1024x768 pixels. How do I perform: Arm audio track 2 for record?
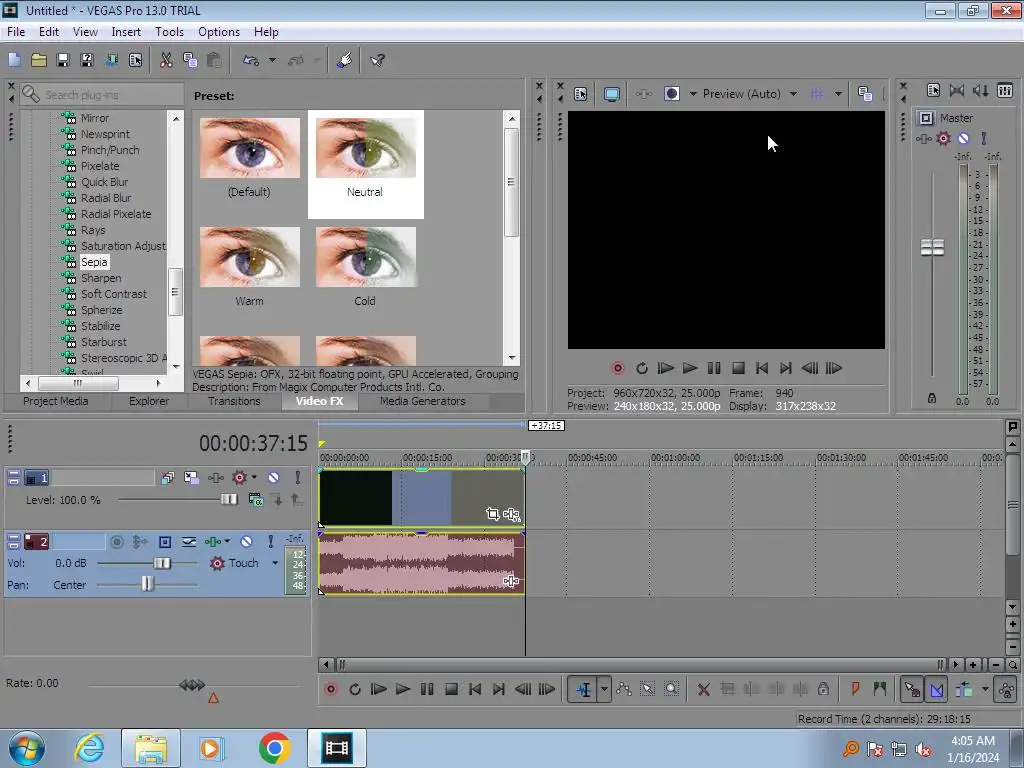tap(117, 541)
